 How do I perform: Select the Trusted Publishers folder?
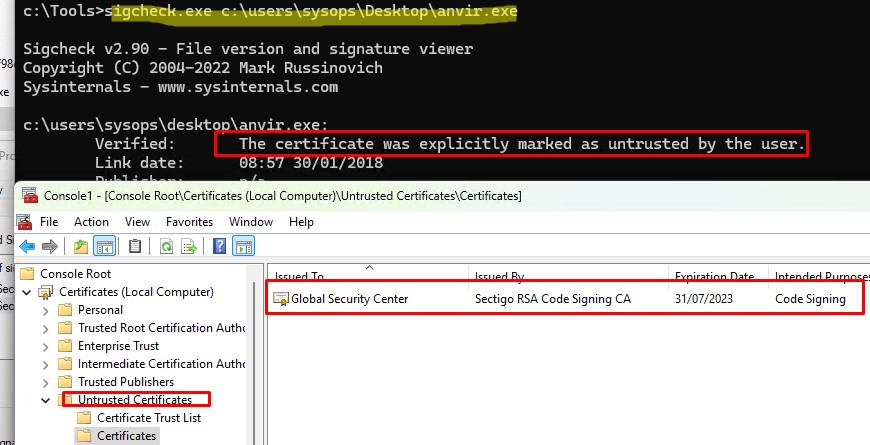tap(126, 382)
